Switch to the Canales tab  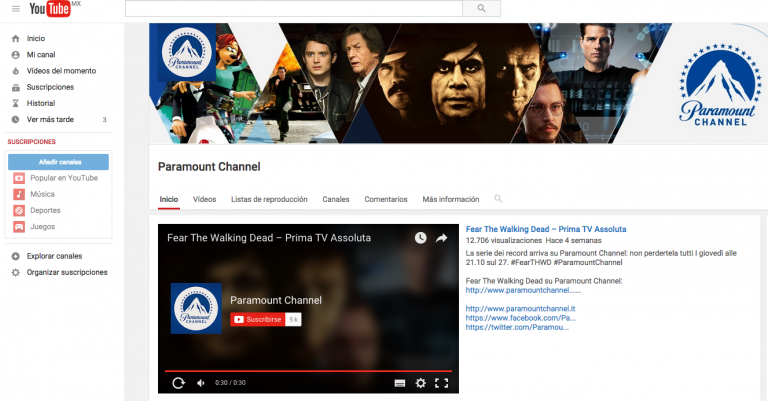(x=336, y=199)
